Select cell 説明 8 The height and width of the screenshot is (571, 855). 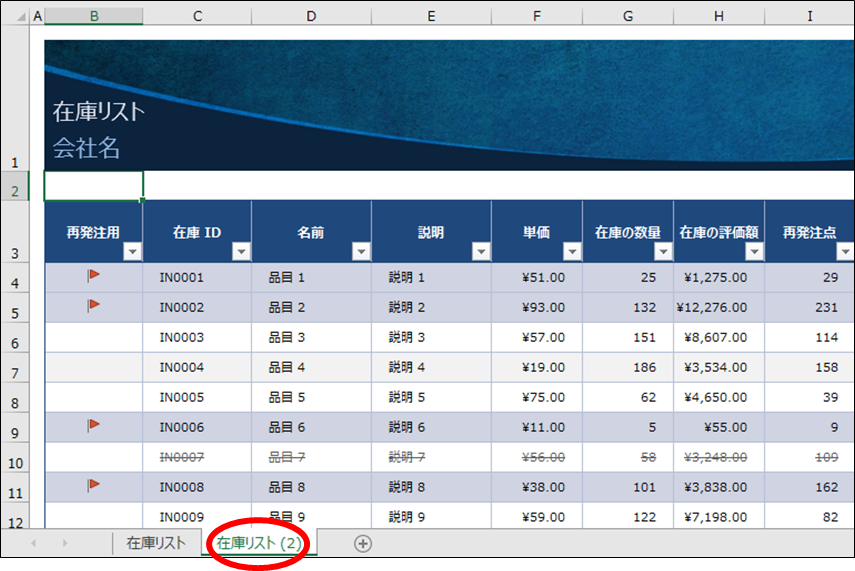click(x=431, y=488)
